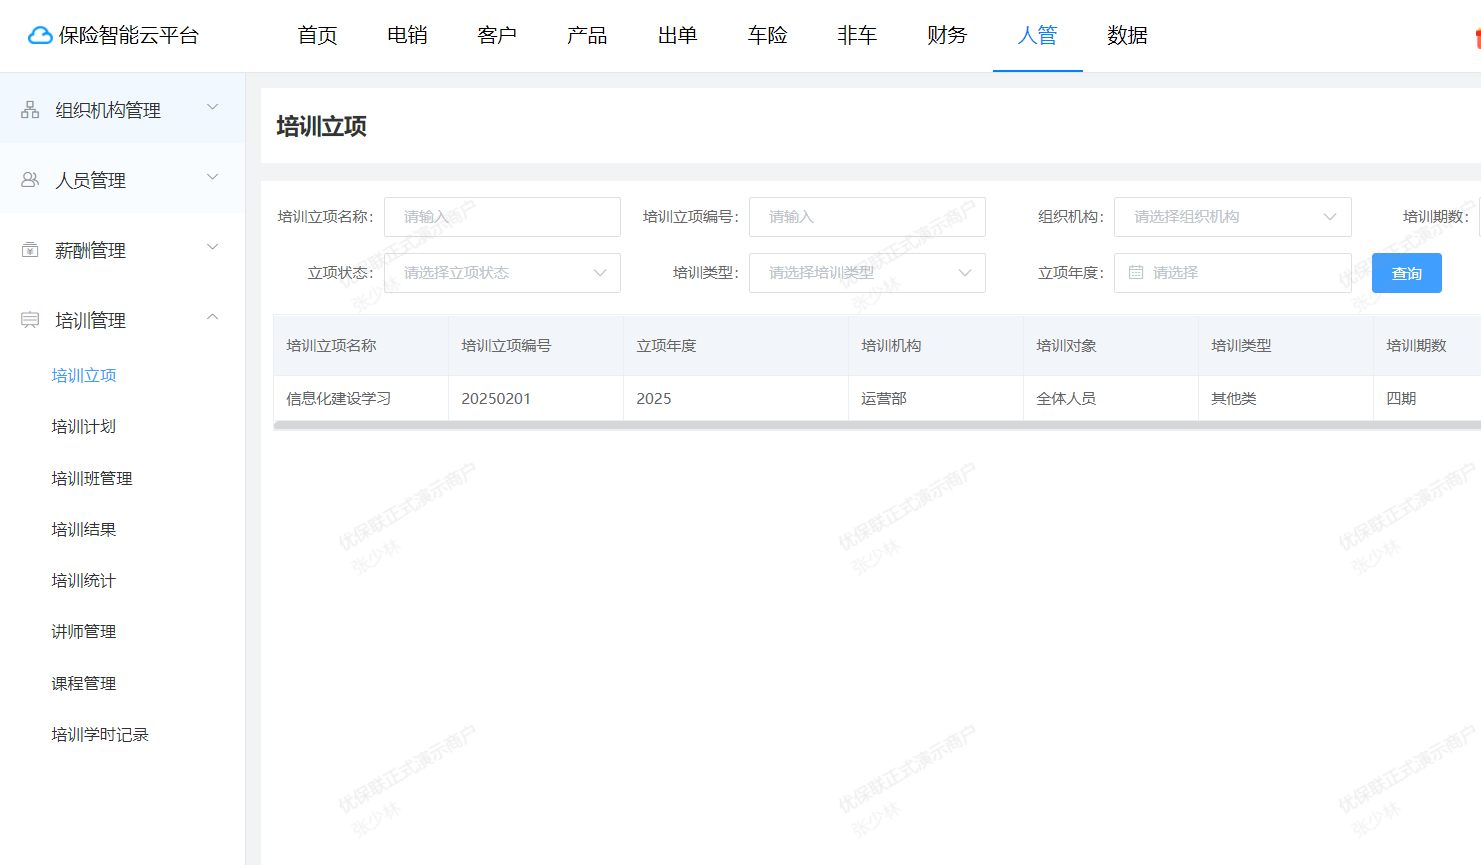The height and width of the screenshot is (865, 1481).
Task: Click the calendar icon in 立项年度 field
Action: pos(1136,272)
